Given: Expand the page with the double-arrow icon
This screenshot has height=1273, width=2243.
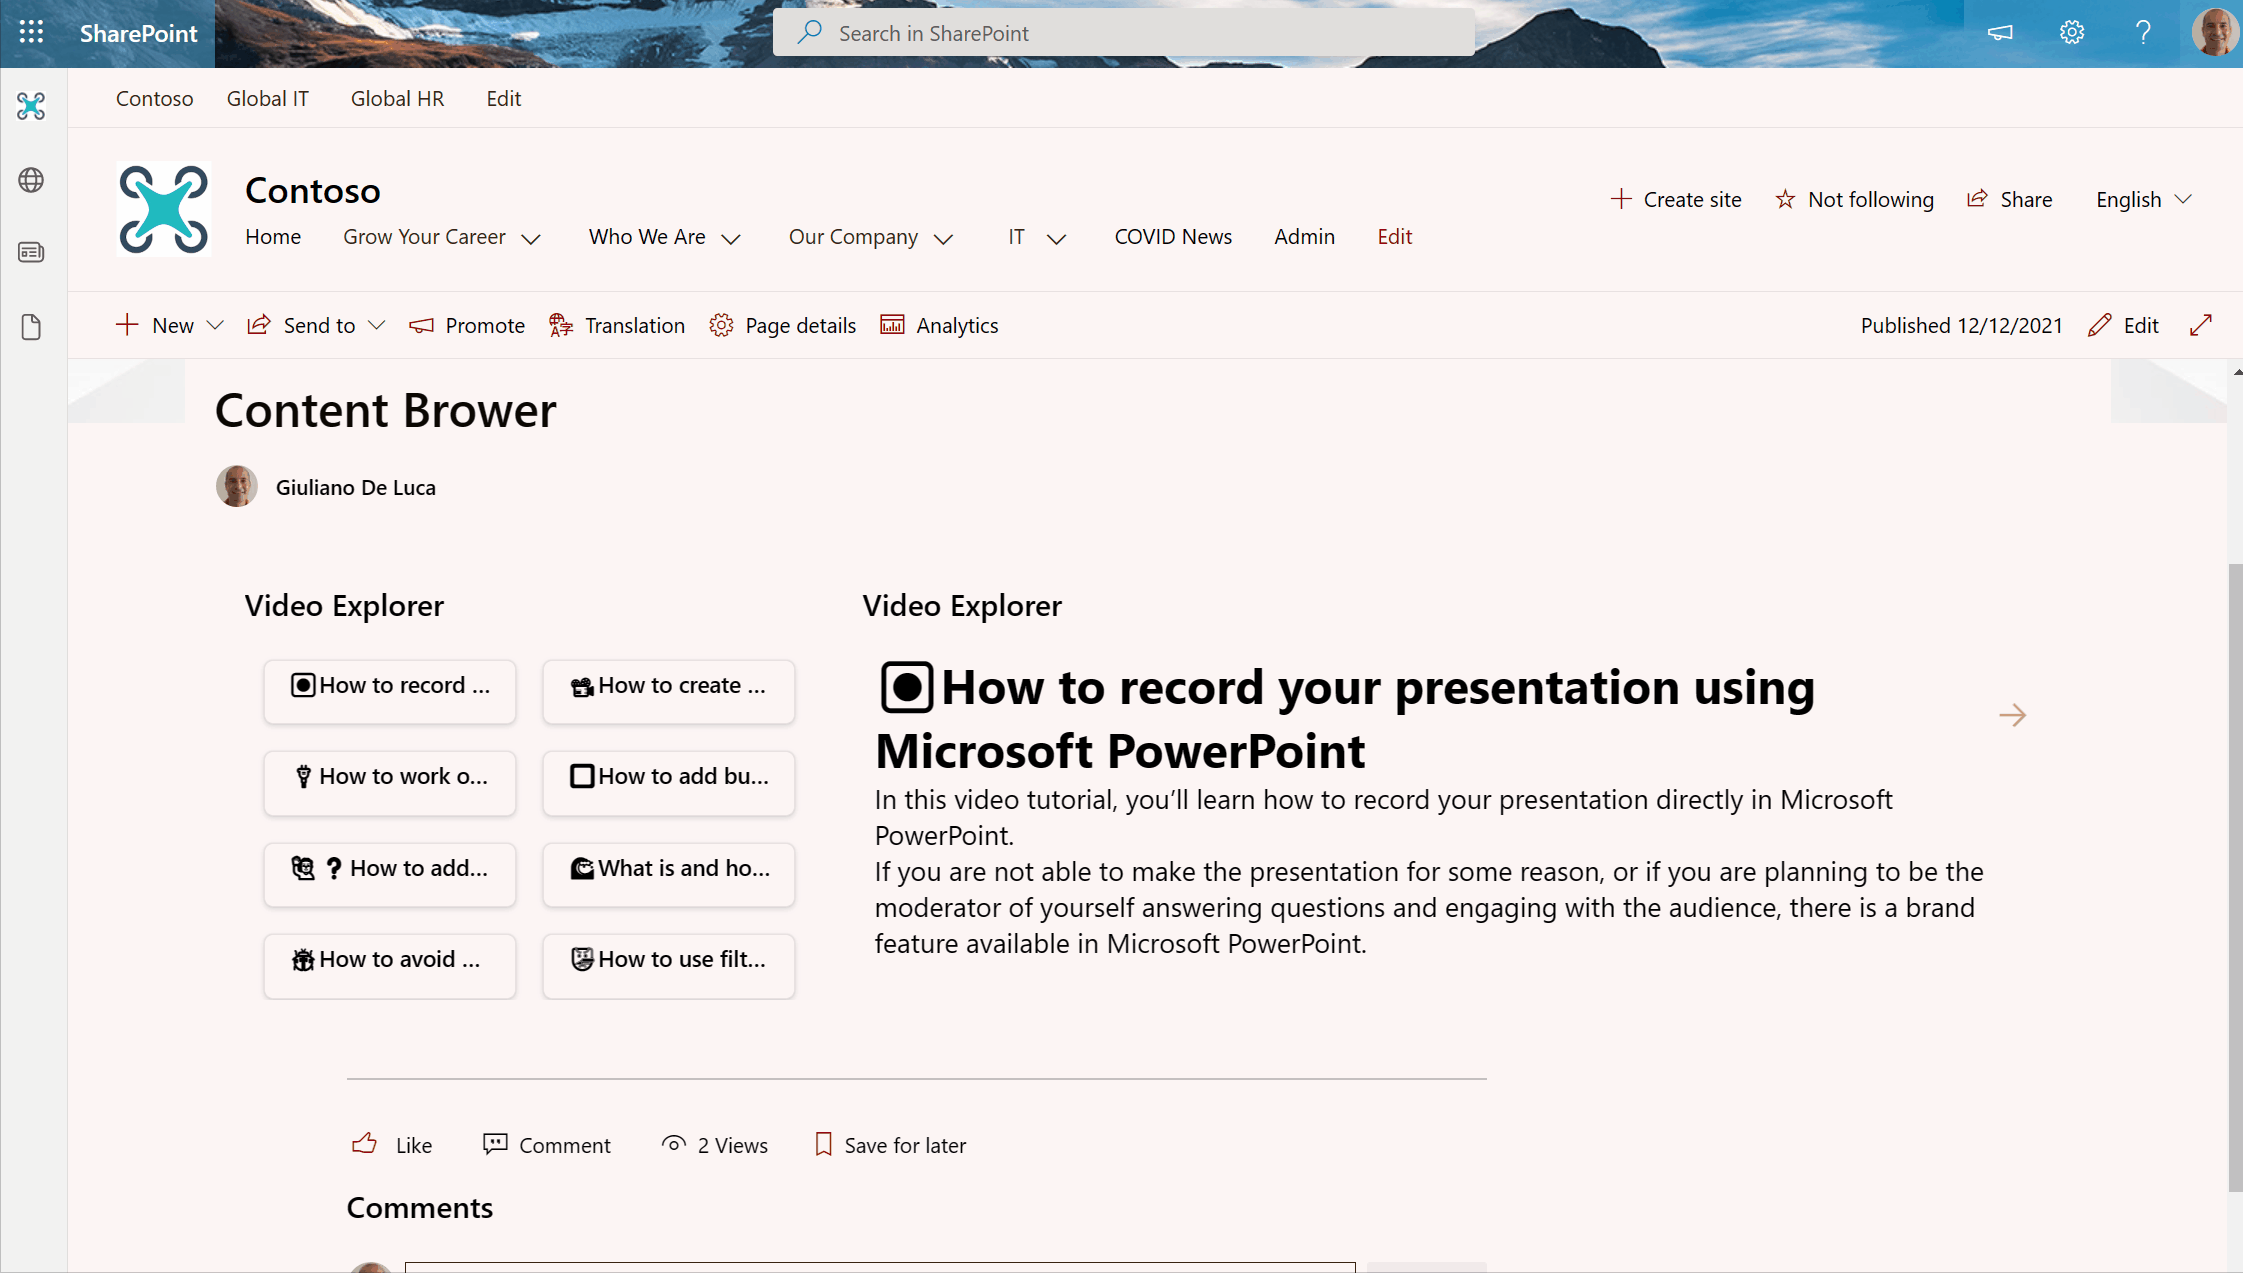Looking at the screenshot, I should click(2200, 325).
